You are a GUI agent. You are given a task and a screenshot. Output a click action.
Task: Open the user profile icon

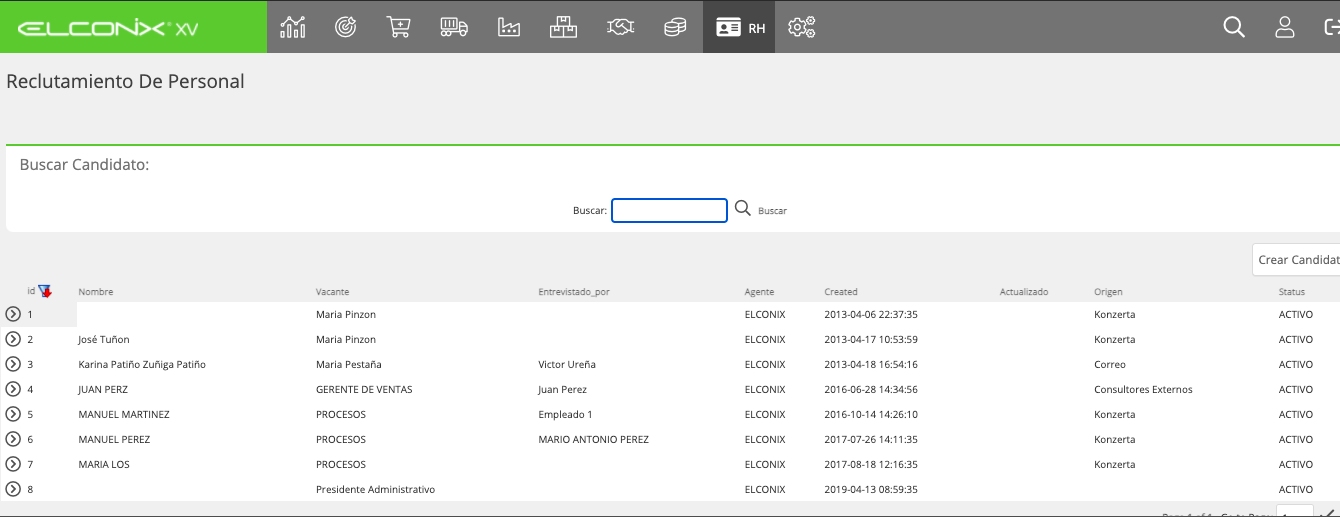coord(1285,27)
